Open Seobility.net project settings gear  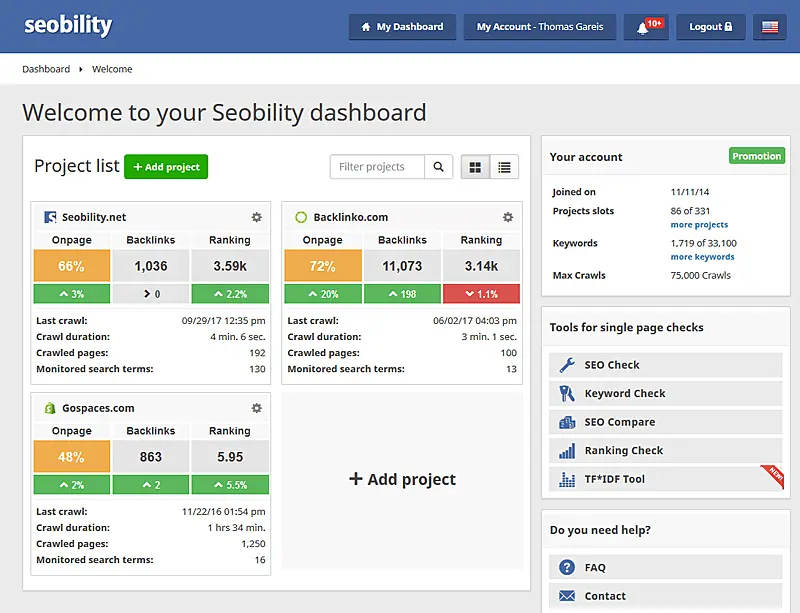point(256,216)
